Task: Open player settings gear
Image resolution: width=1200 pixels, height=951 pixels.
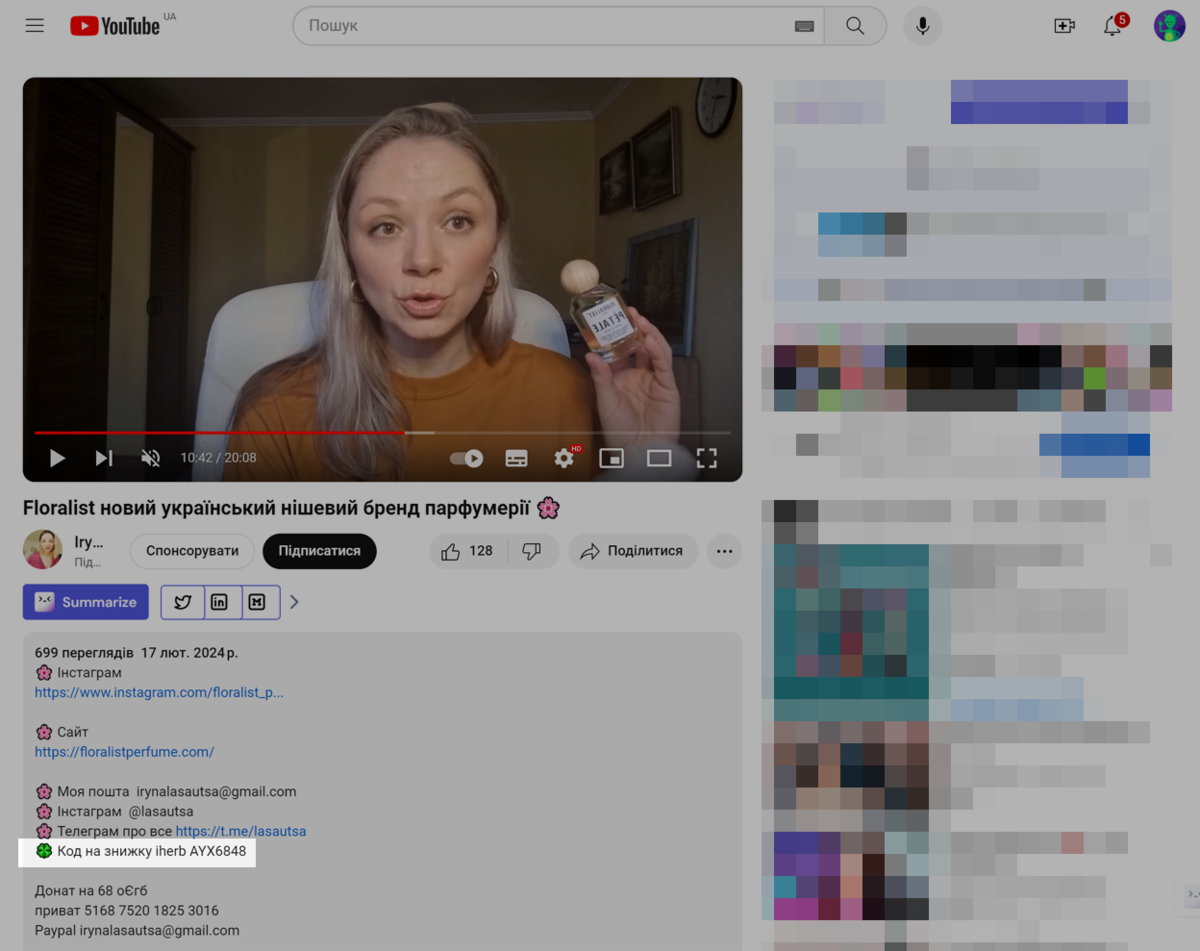Action: tap(565, 458)
